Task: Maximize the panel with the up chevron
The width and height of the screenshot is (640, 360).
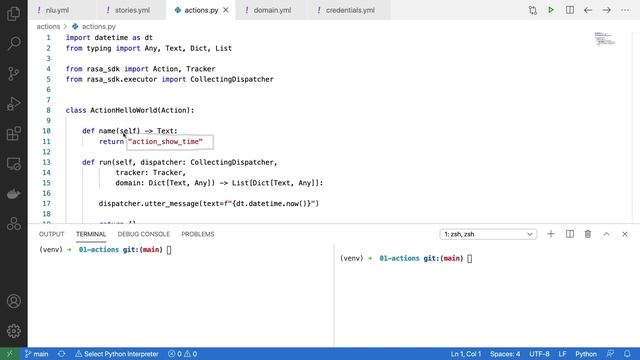Action: [607, 234]
